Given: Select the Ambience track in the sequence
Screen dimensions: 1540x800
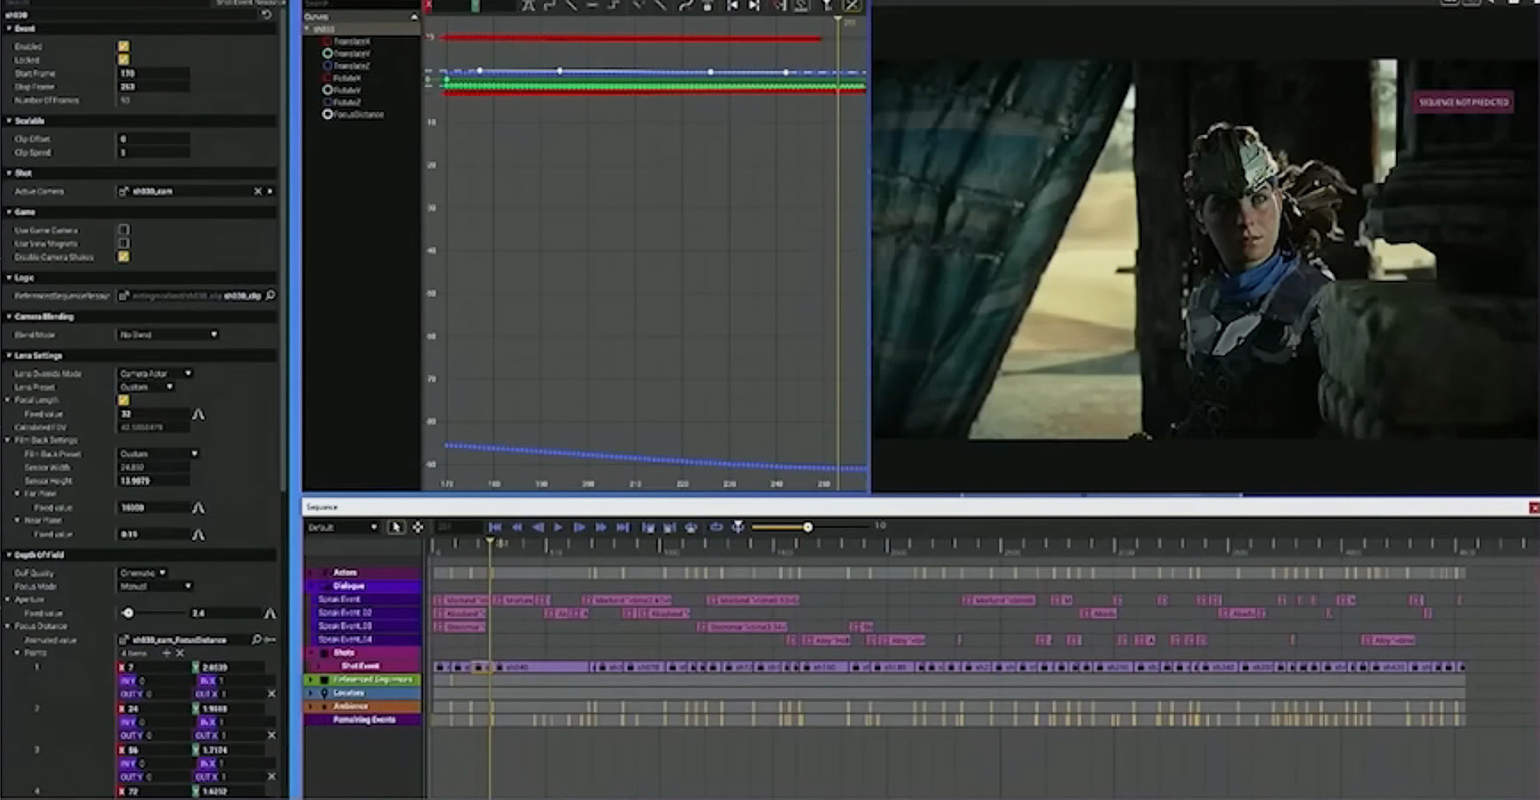Looking at the screenshot, I should coord(350,706).
